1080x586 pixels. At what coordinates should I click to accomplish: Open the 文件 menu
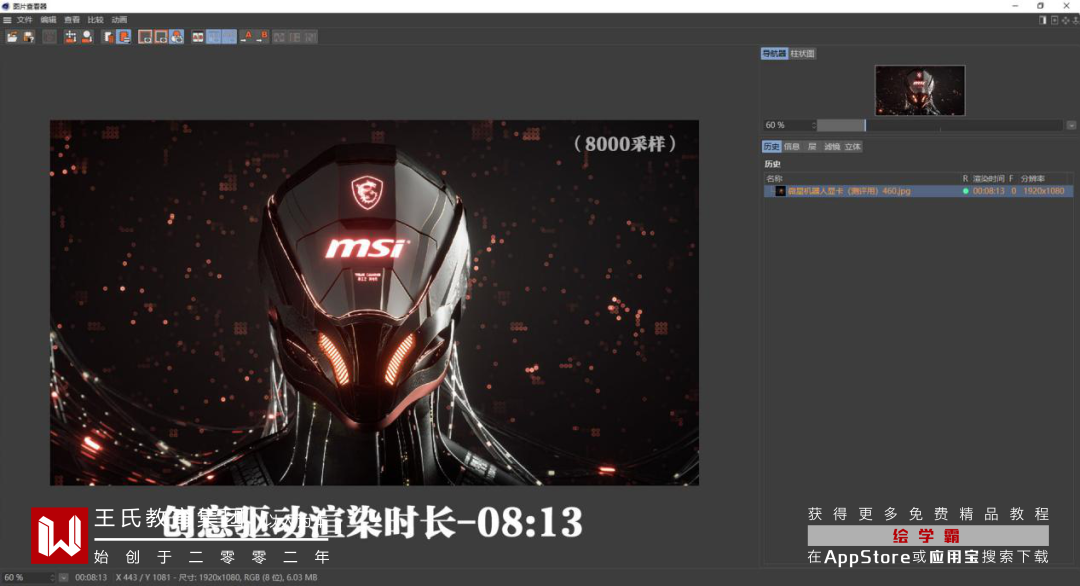[x=25, y=20]
